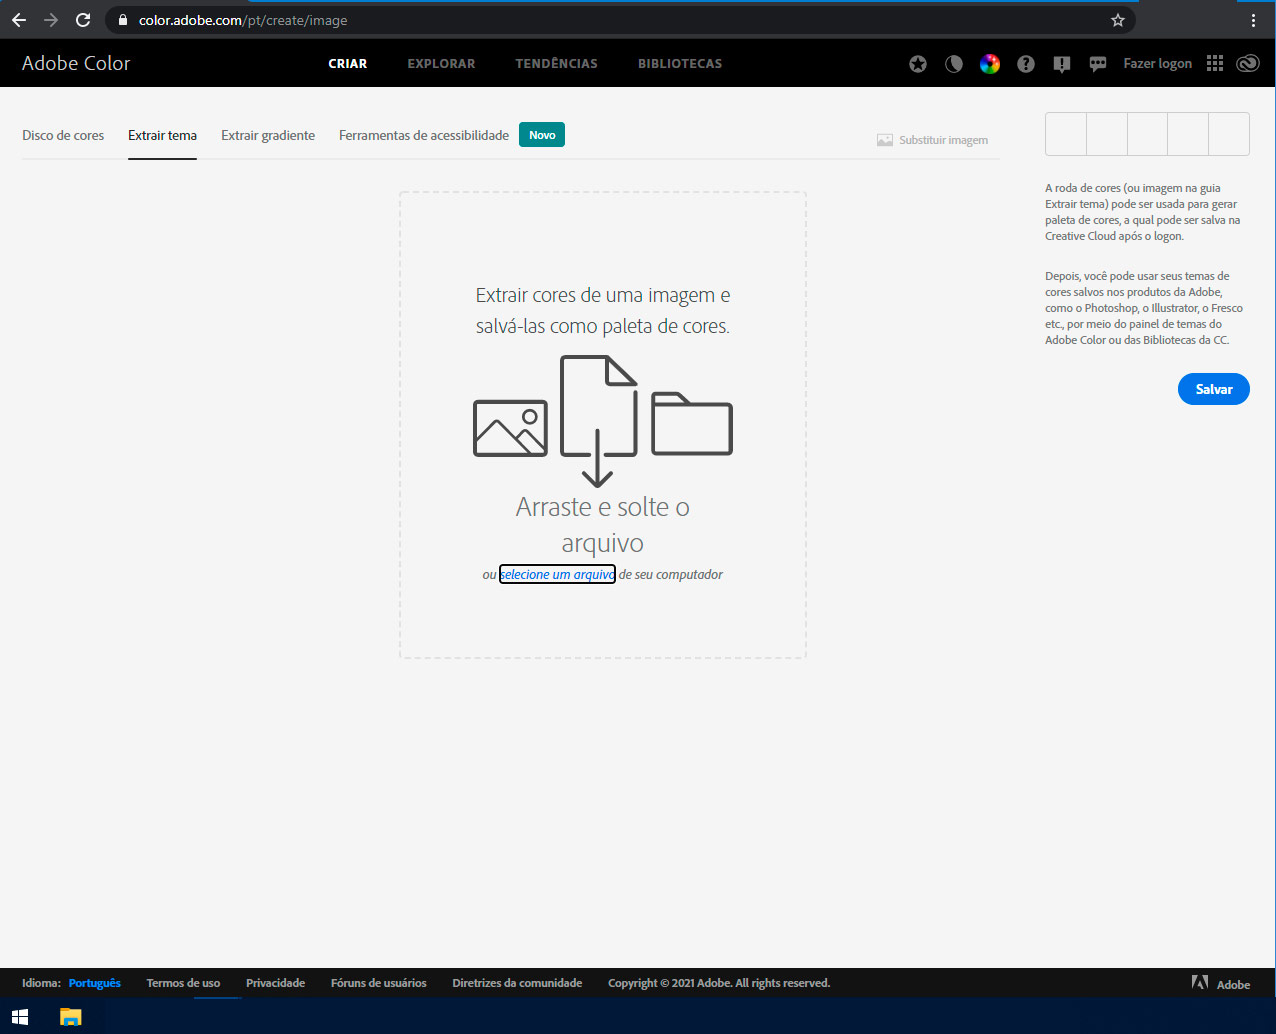Click site lock icon in address bar
Viewport: 1276px width, 1034px height.
(122, 20)
